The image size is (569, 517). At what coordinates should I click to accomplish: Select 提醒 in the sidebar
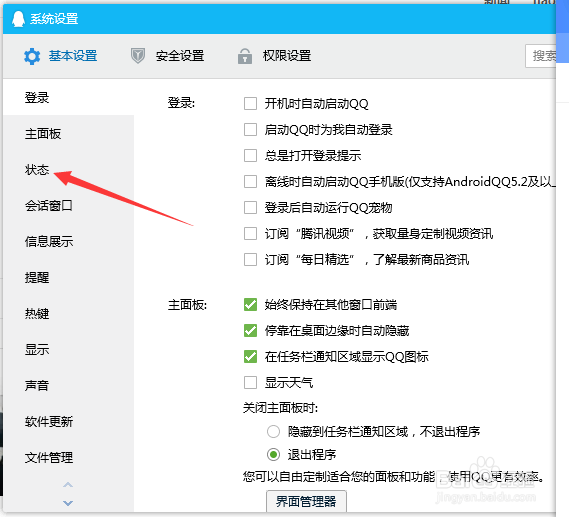coord(37,278)
